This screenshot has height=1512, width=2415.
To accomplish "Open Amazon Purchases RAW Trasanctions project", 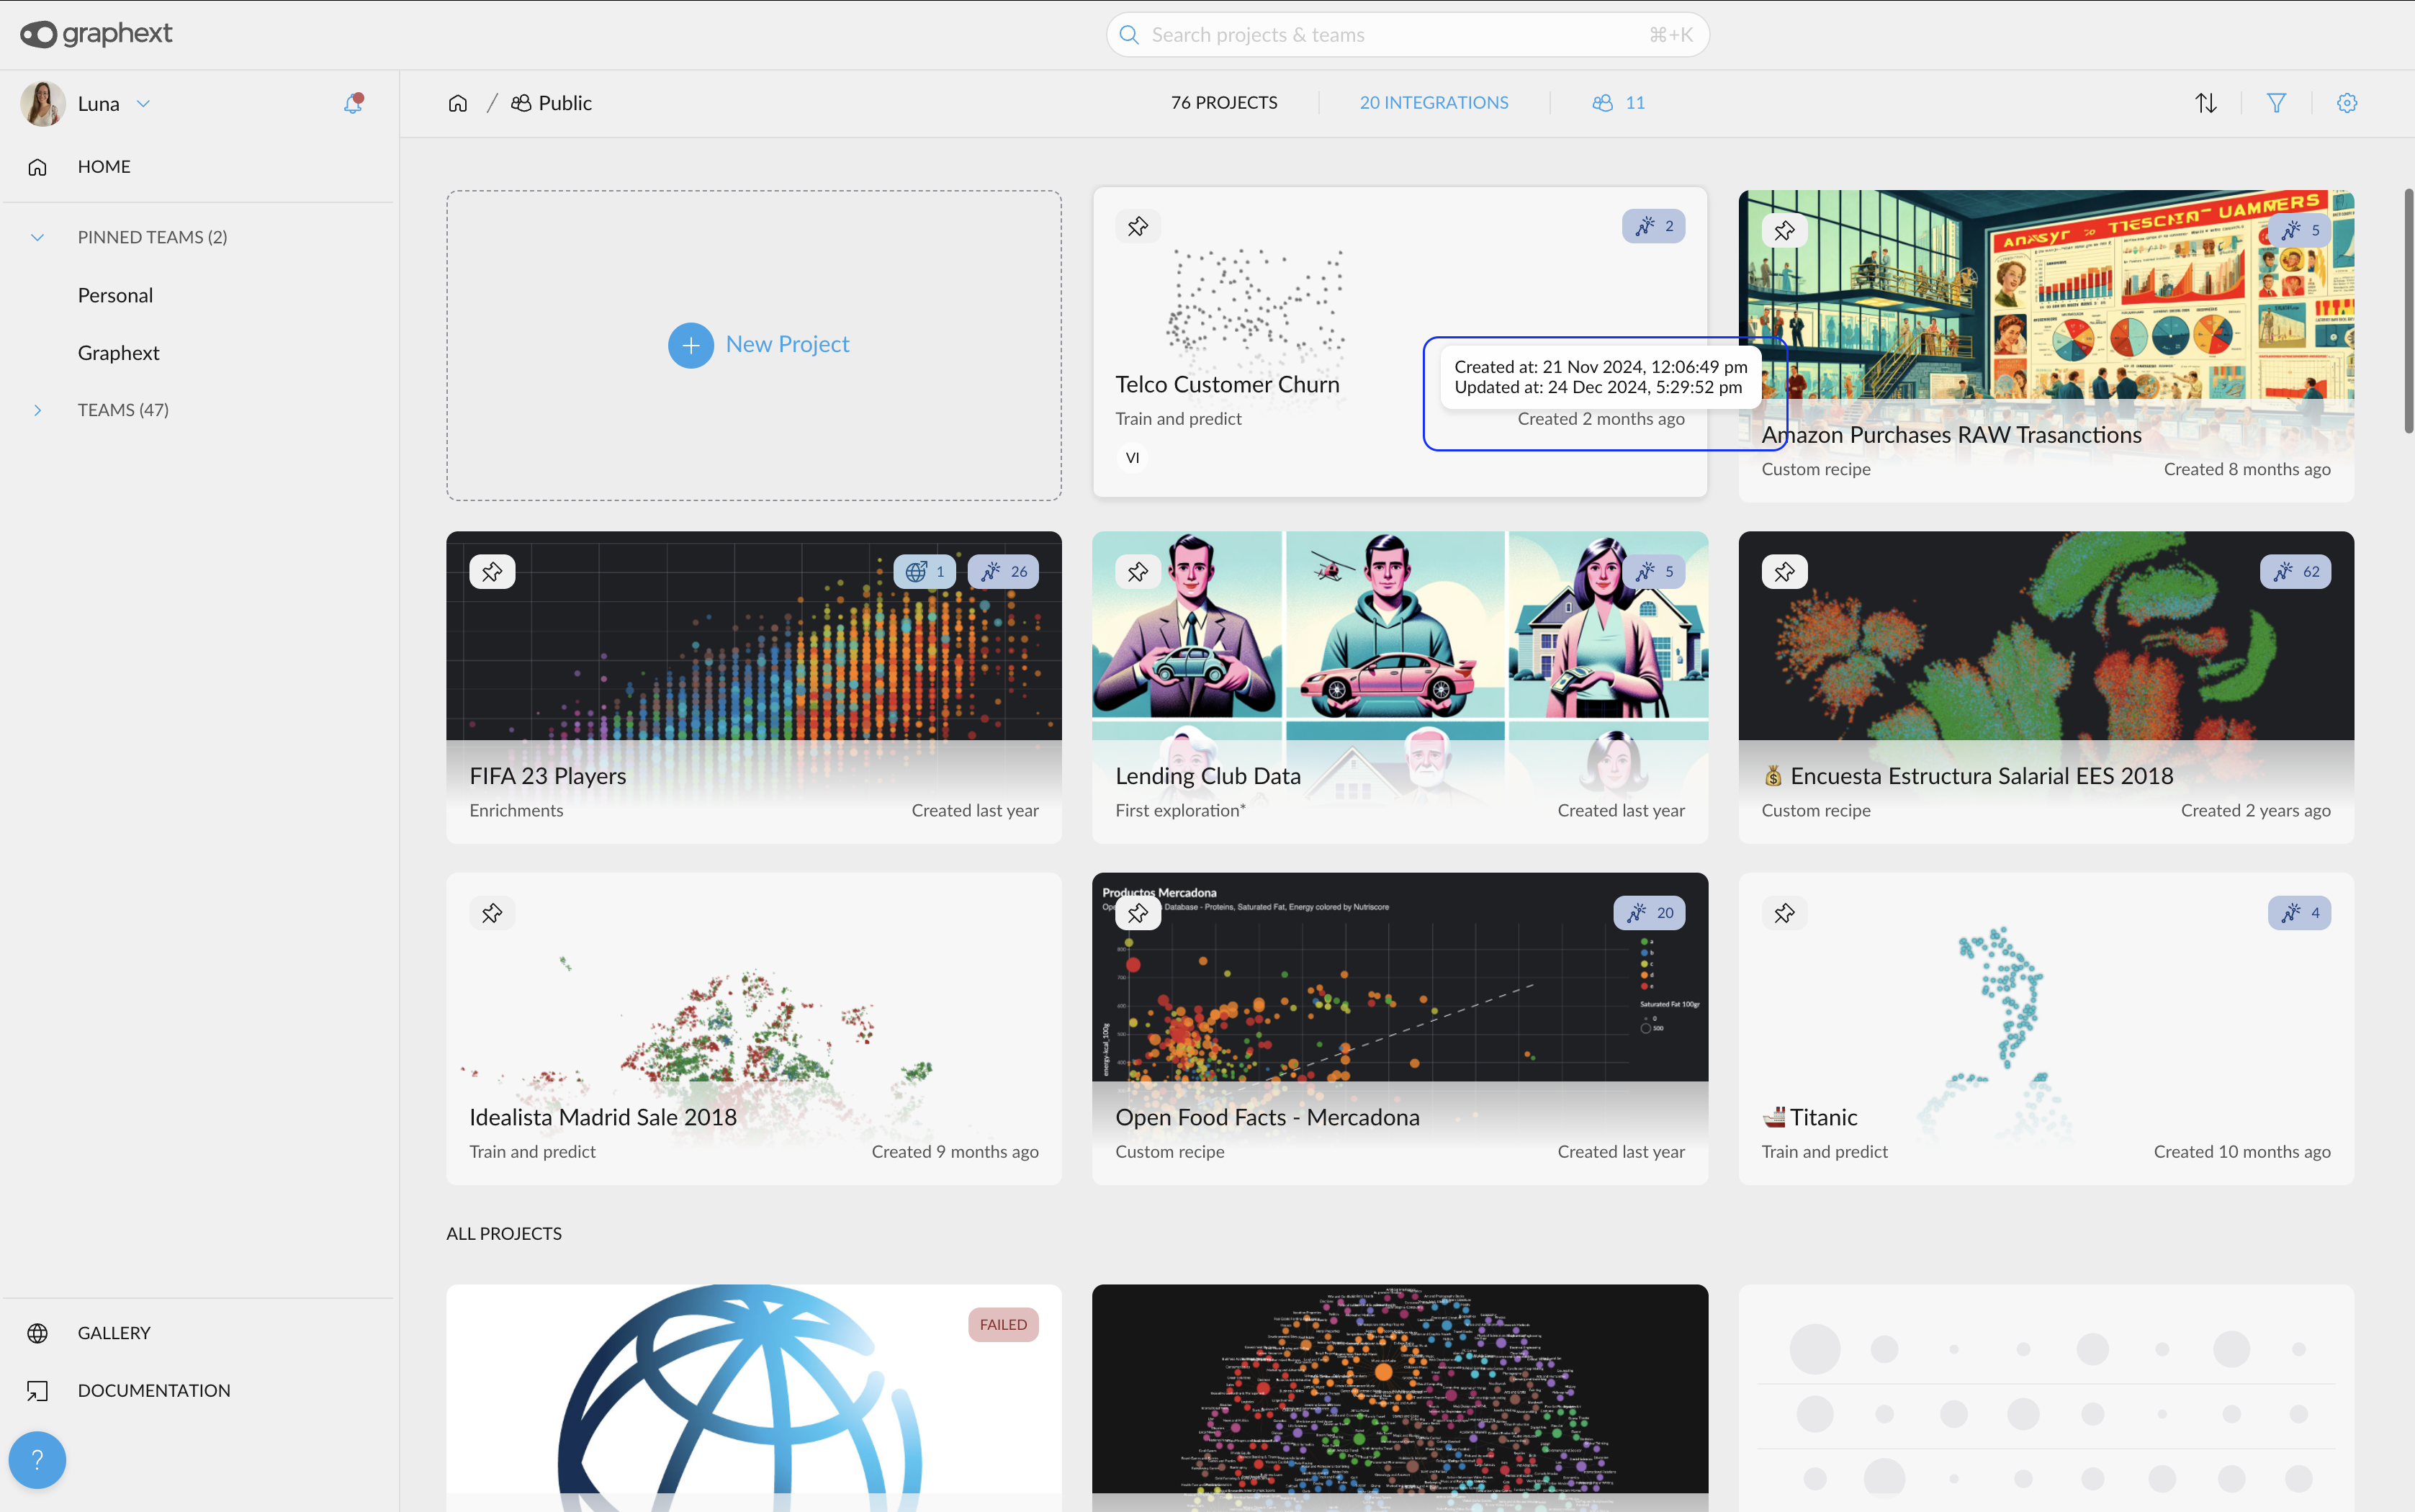I will pyautogui.click(x=1951, y=435).
